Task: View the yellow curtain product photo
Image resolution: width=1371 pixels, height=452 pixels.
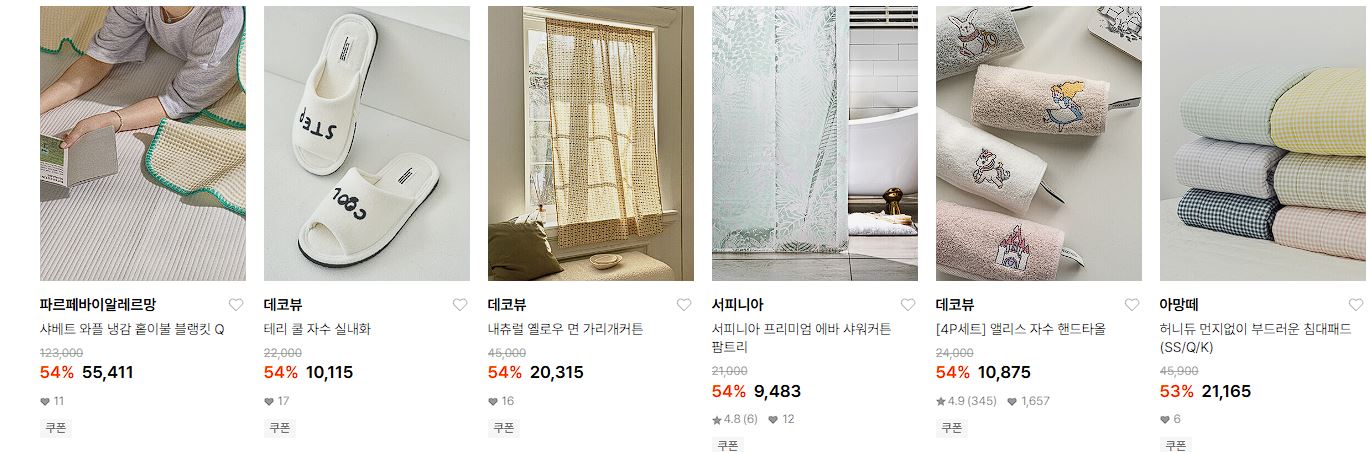Action: 591,143
